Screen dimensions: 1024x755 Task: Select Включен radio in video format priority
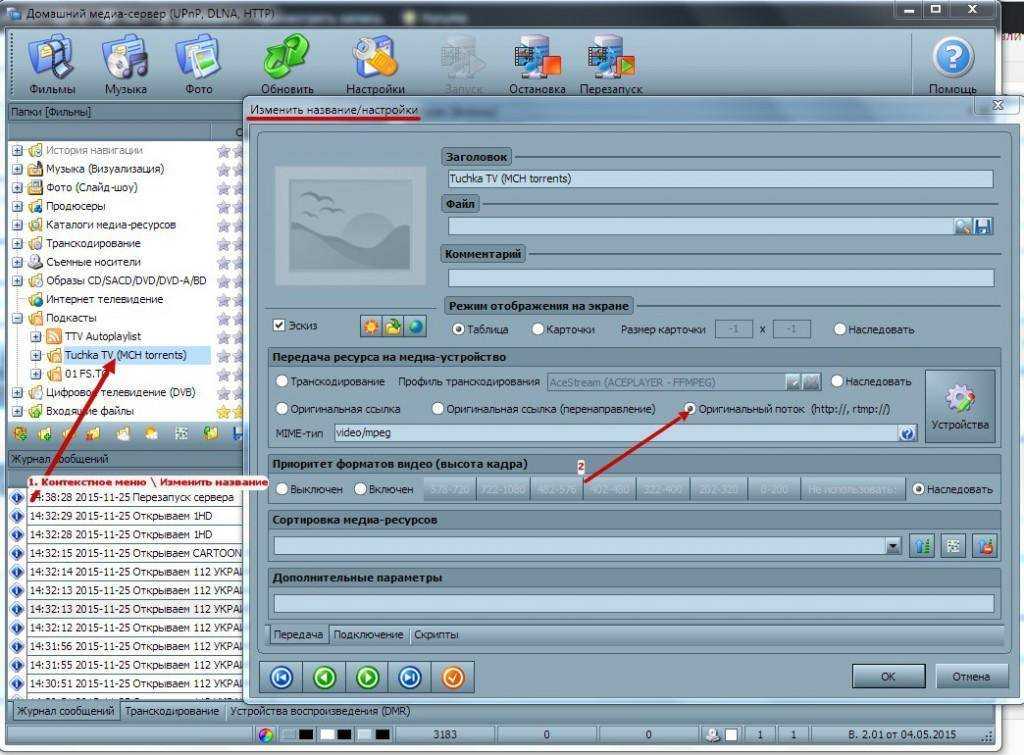click(360, 489)
